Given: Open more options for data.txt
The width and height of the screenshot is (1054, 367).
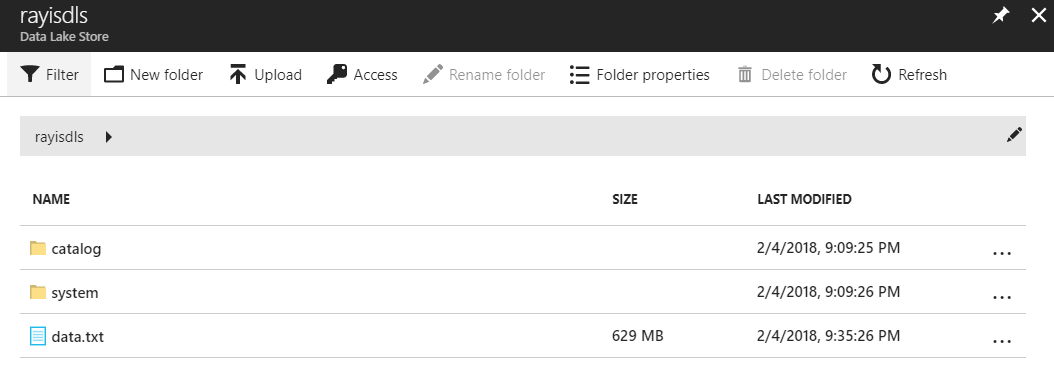Looking at the screenshot, I should click(x=1002, y=341).
